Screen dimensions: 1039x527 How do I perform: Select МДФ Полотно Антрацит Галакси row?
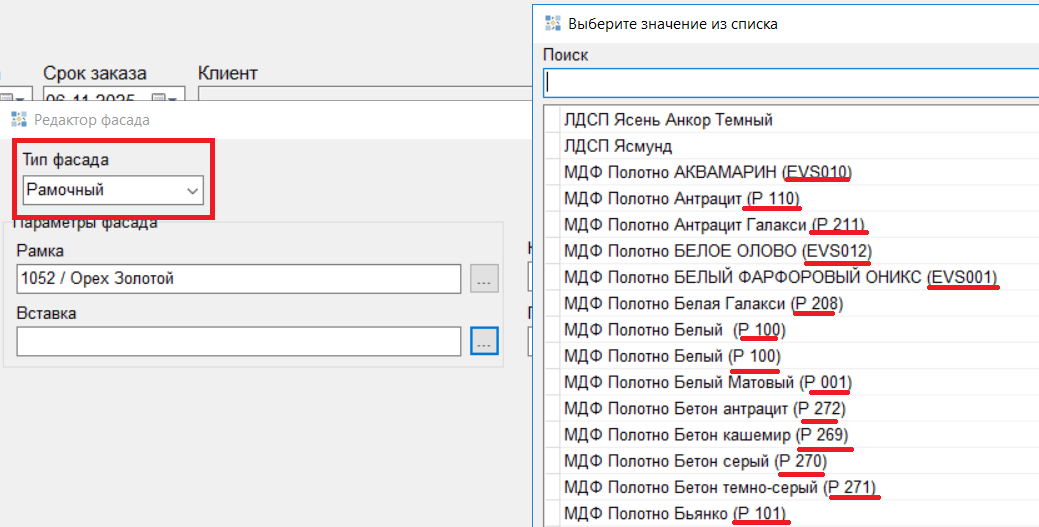715,224
